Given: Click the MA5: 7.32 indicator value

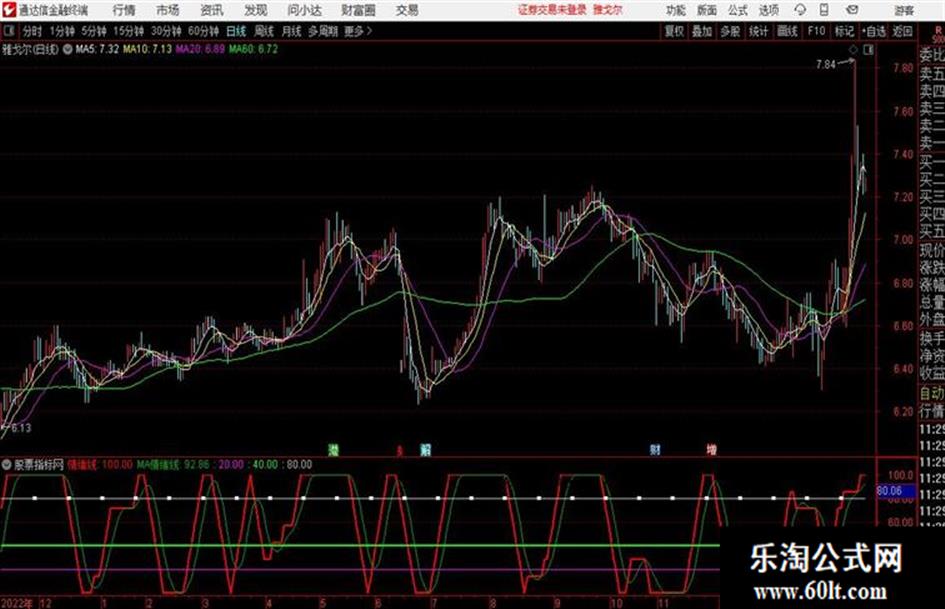Looking at the screenshot, I should [97, 49].
